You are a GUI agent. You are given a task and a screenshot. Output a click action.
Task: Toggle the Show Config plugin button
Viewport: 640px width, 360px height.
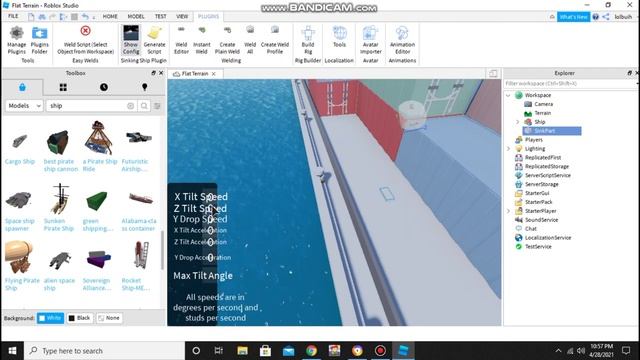(x=131, y=40)
